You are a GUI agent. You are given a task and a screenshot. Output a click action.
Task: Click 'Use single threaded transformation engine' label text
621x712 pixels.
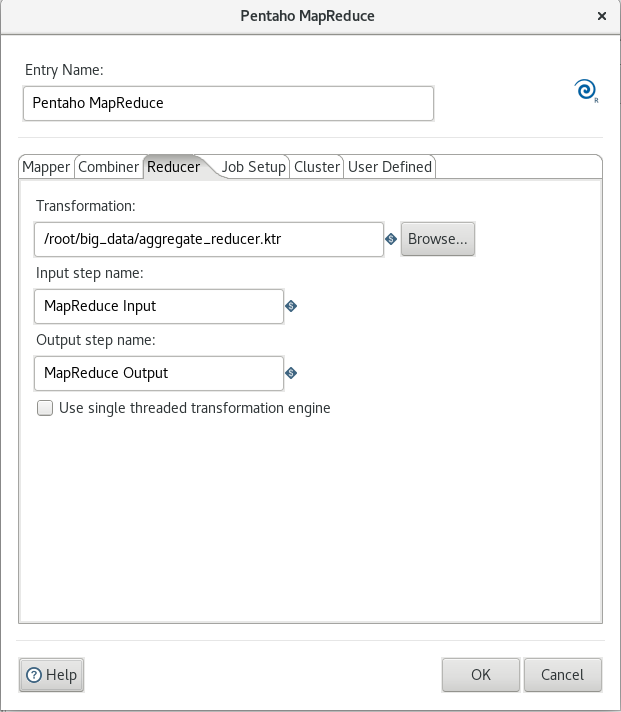pyautogui.click(x=195, y=408)
